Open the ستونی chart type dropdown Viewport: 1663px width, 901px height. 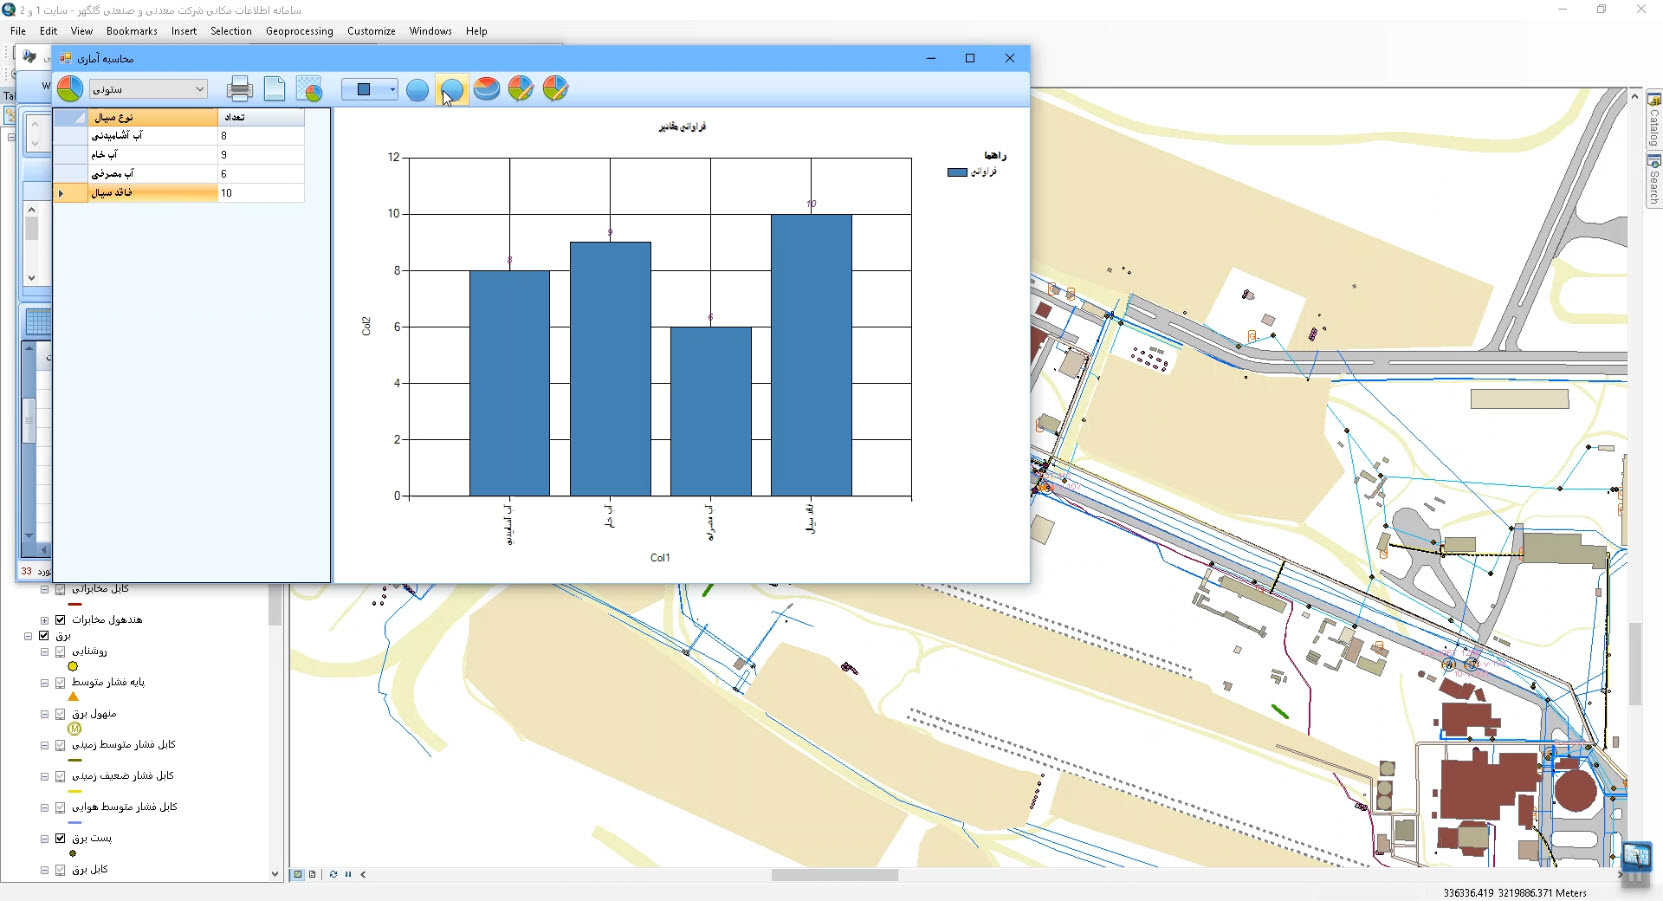coord(199,89)
